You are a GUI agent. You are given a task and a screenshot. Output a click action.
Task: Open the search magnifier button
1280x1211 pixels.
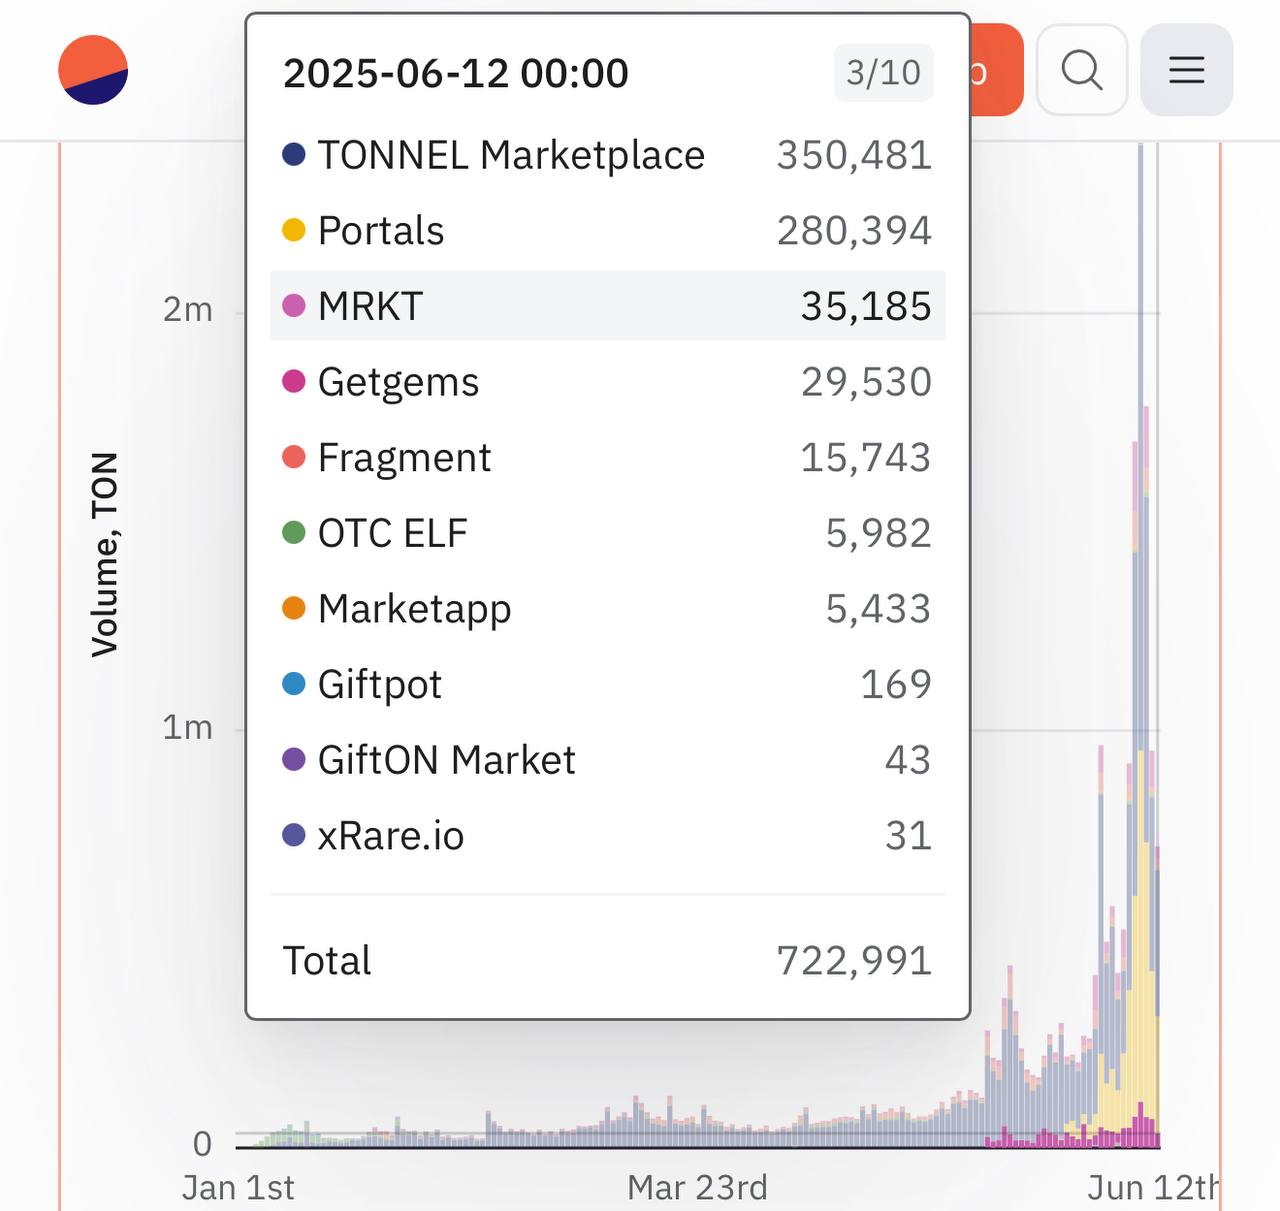click(1082, 70)
